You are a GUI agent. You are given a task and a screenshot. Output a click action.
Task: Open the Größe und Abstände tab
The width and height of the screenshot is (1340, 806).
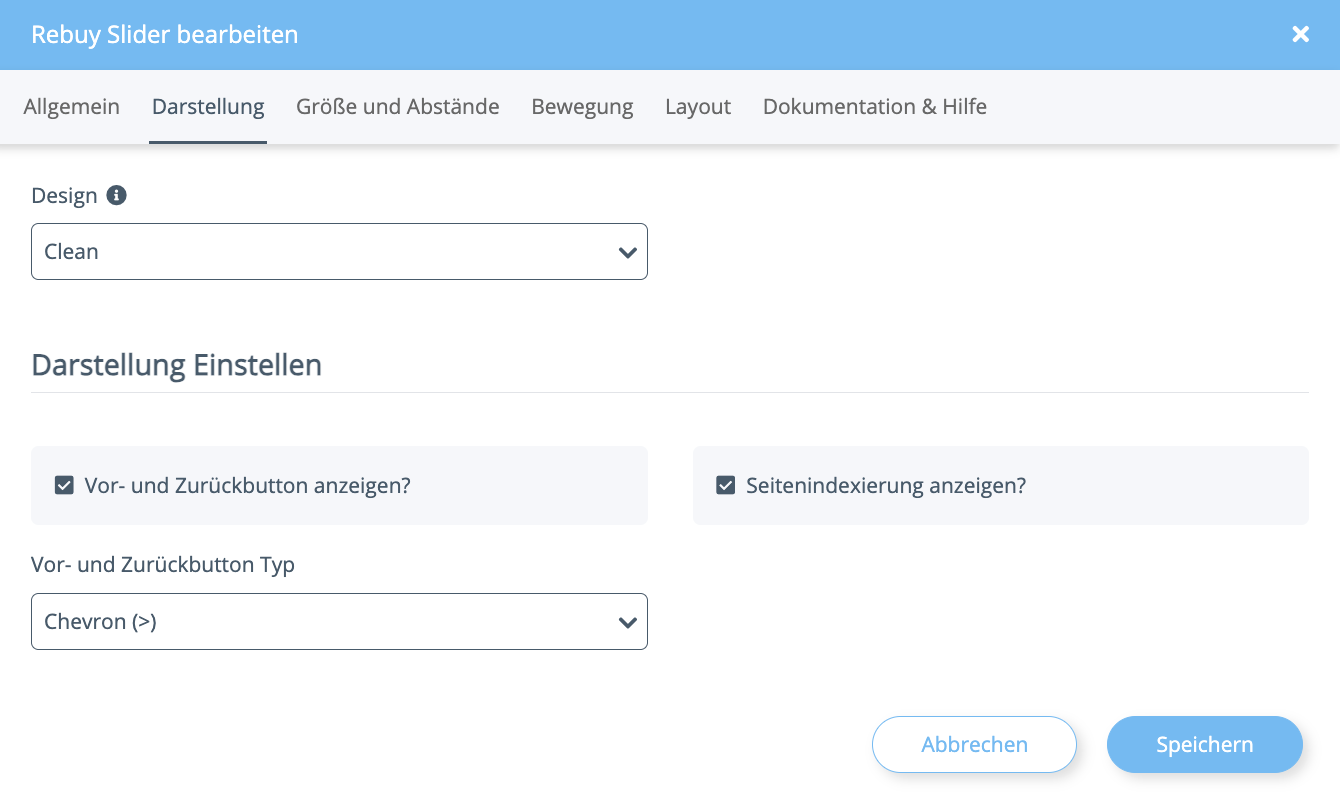tap(398, 107)
